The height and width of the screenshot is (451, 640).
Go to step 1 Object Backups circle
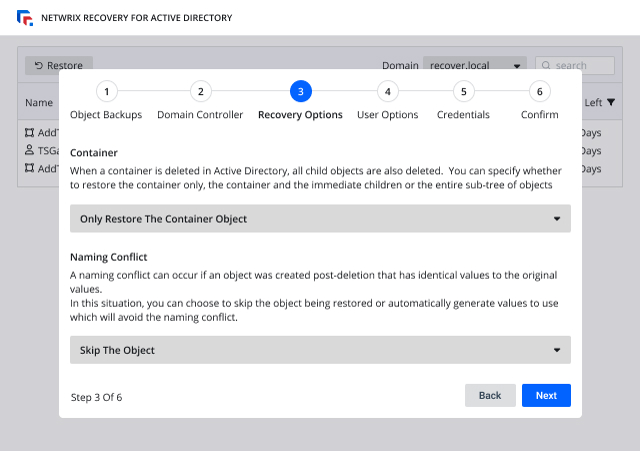(x=108, y=92)
